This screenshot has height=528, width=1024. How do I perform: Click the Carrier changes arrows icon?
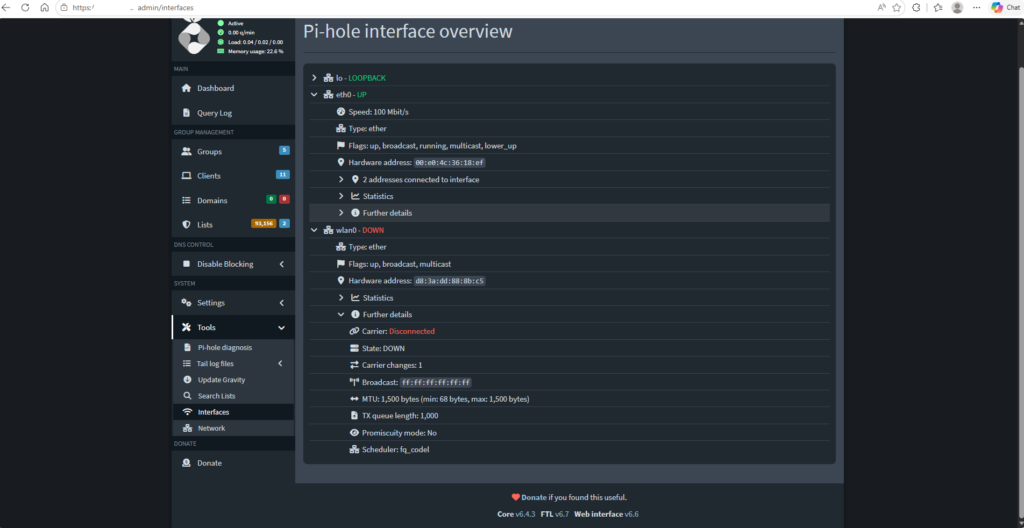355,365
